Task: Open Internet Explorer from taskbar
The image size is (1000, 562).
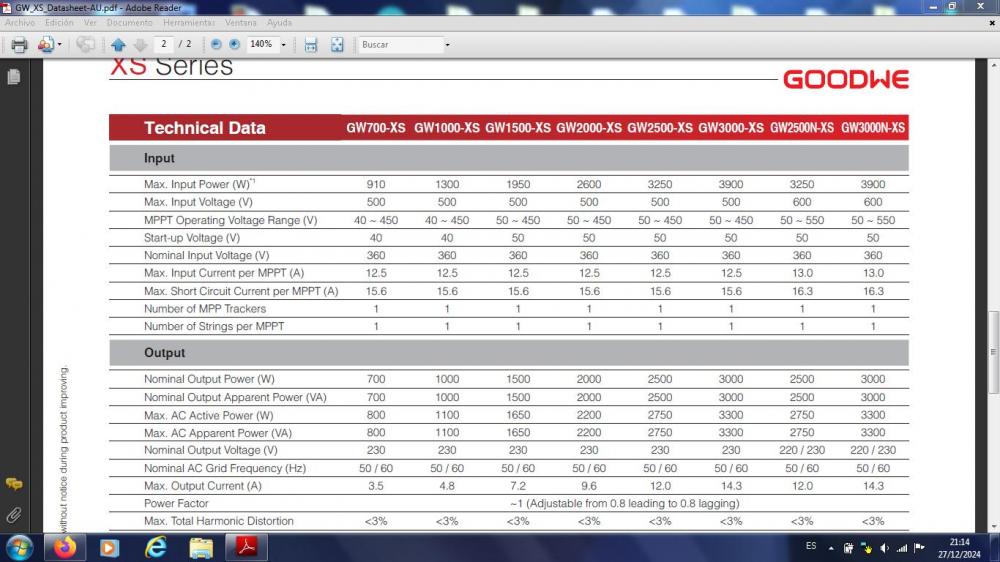Action: pyautogui.click(x=156, y=548)
